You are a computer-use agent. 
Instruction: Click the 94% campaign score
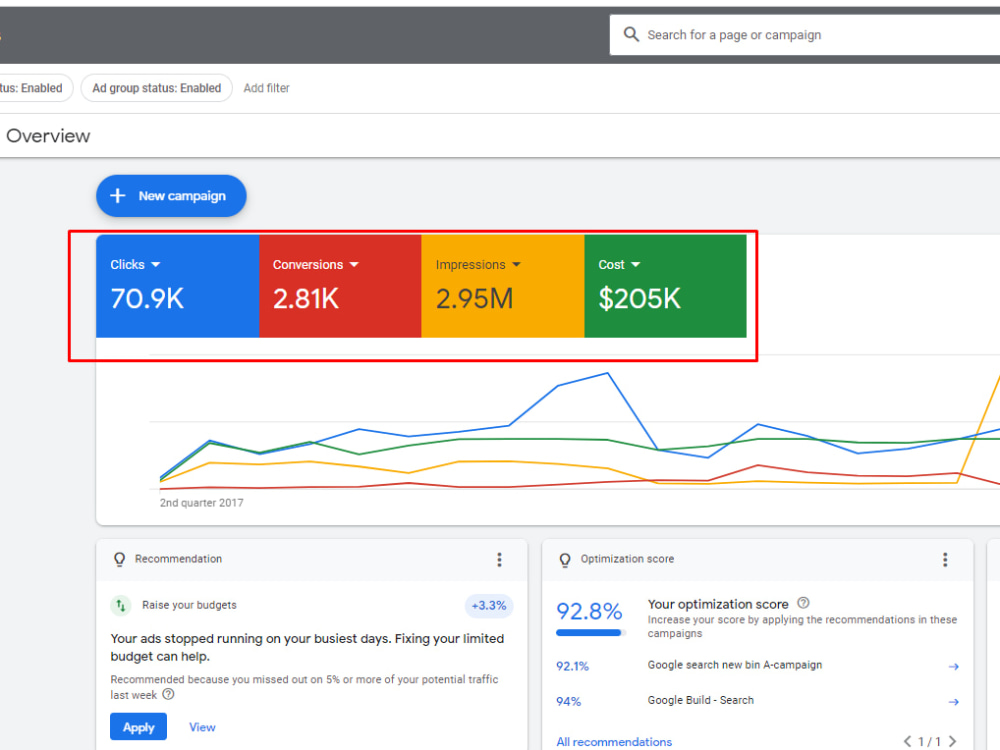coord(568,702)
